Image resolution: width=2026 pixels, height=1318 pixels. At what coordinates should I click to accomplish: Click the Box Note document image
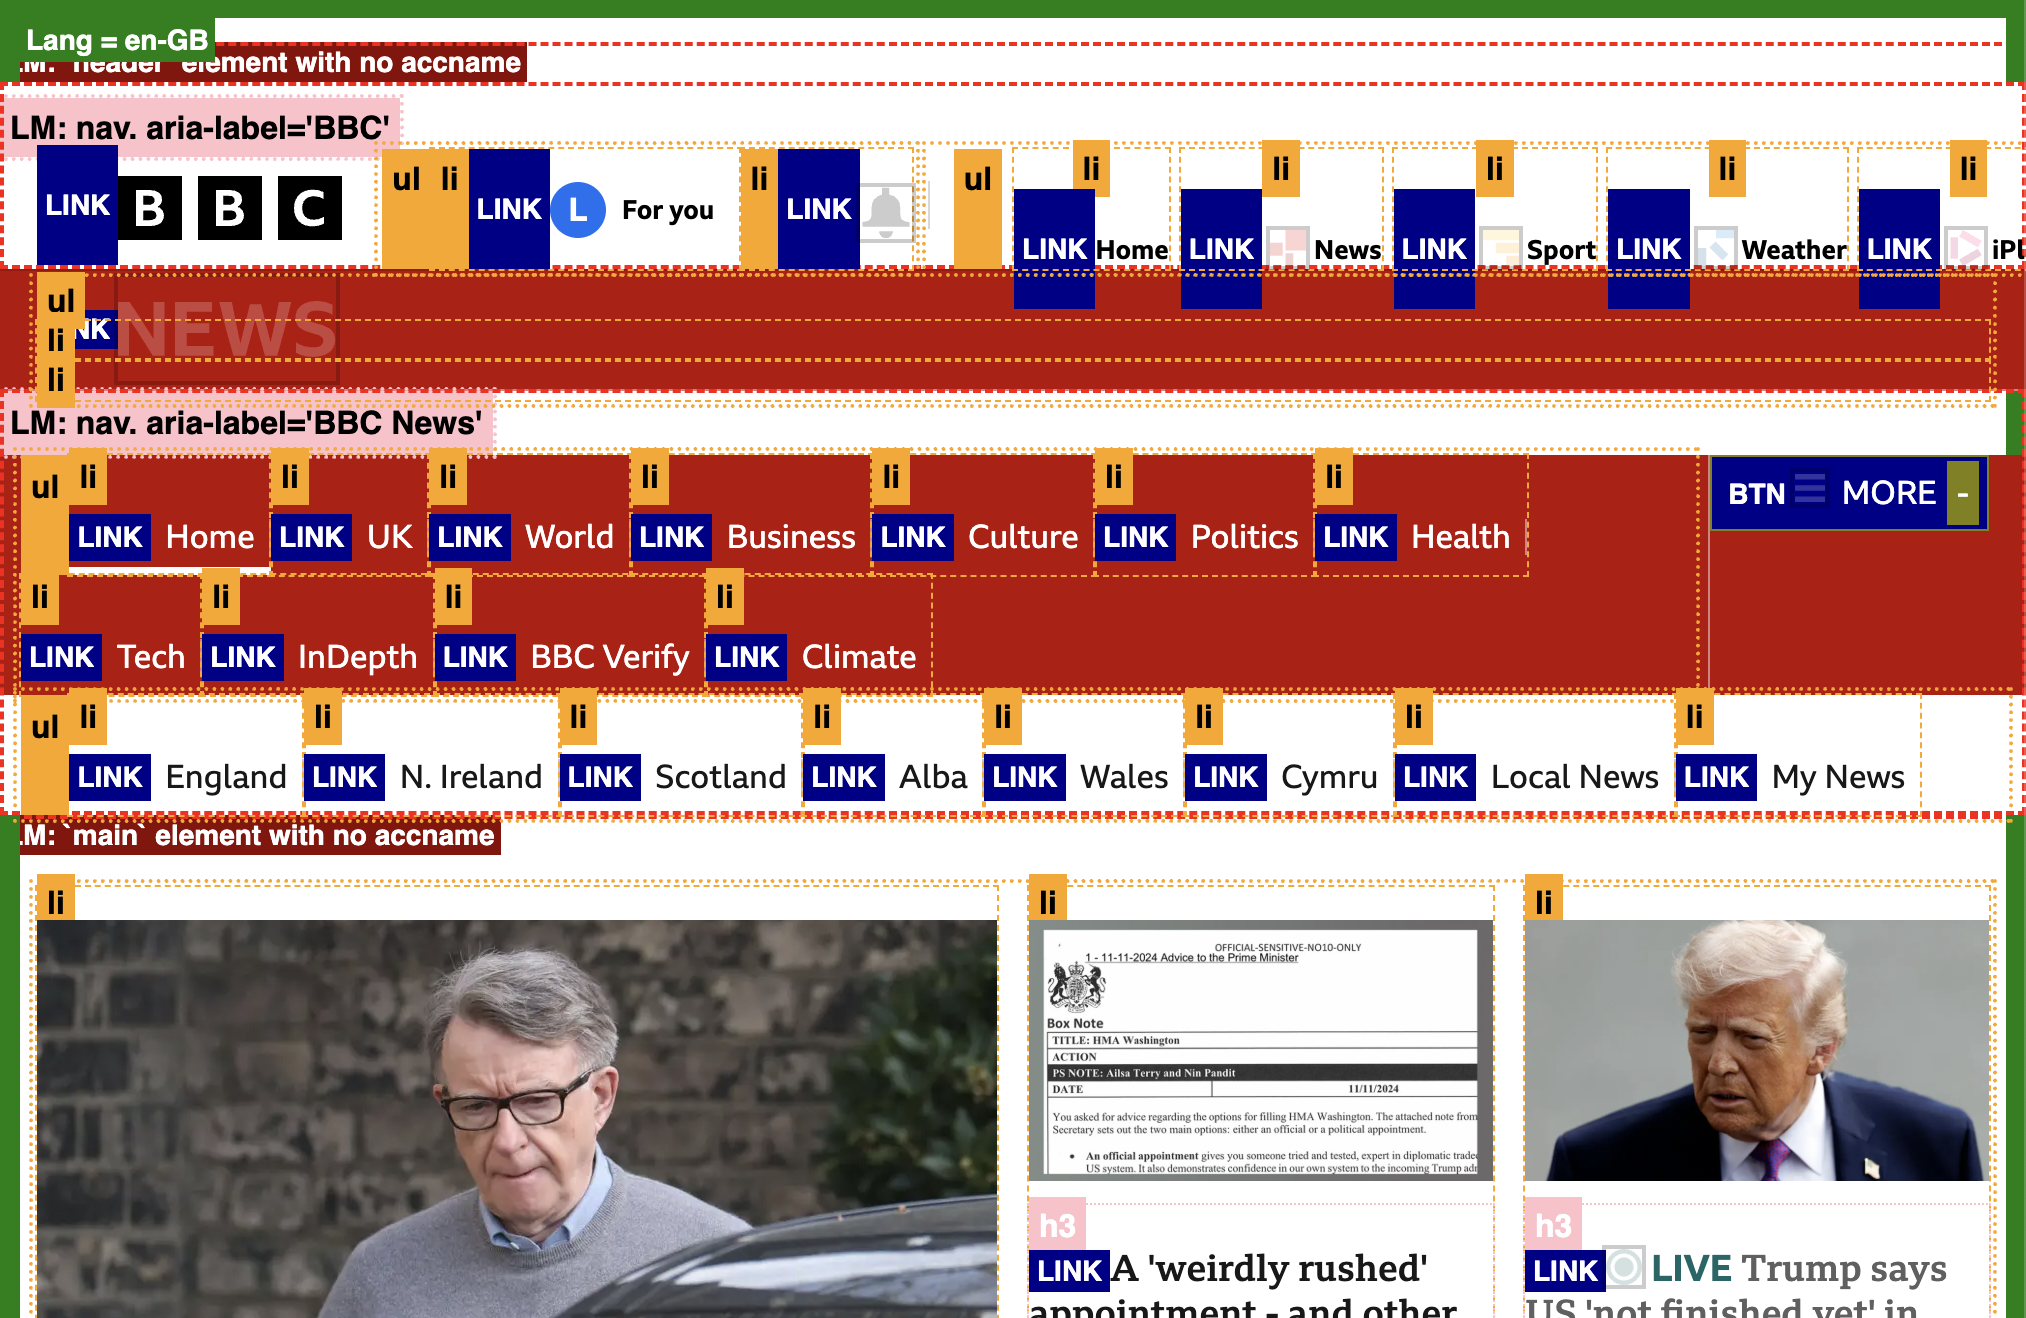1260,1050
